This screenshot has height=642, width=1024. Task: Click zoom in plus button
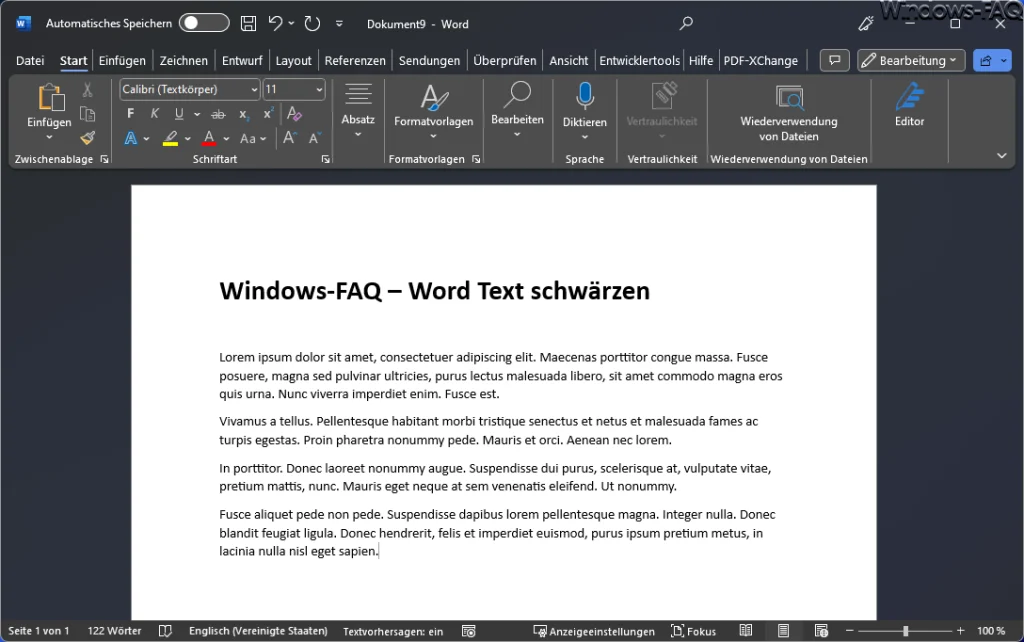tap(960, 631)
